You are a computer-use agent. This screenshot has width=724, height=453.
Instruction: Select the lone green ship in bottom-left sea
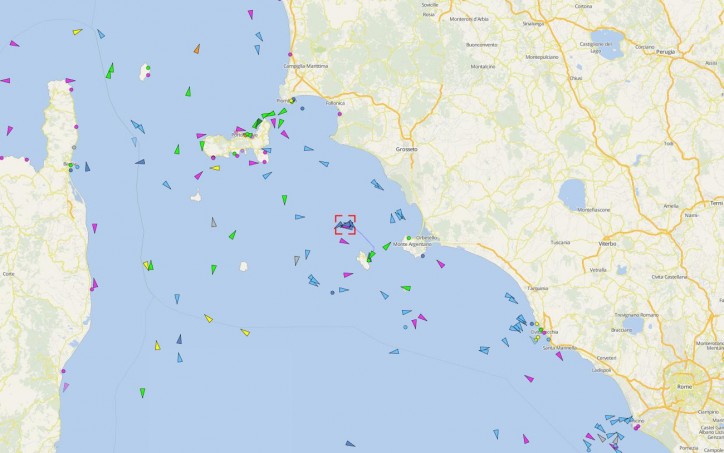point(143,393)
